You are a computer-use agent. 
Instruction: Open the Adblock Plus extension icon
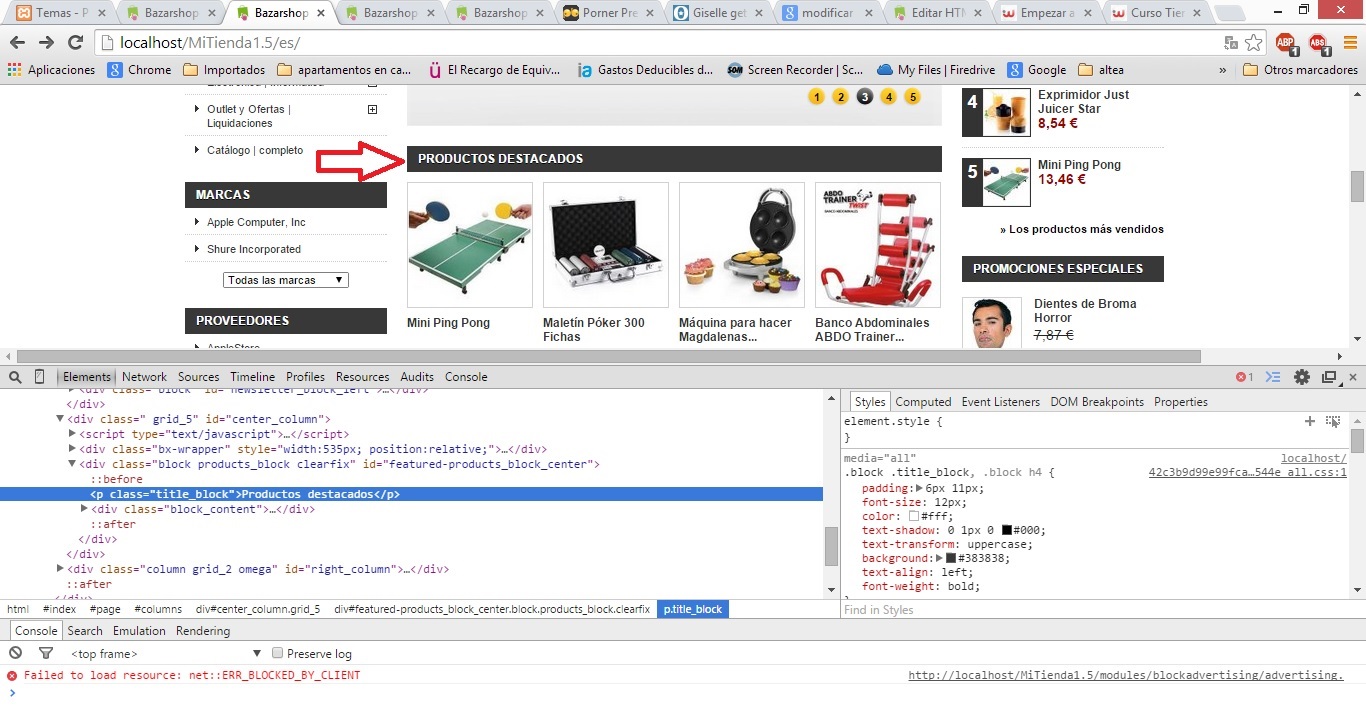[1286, 43]
